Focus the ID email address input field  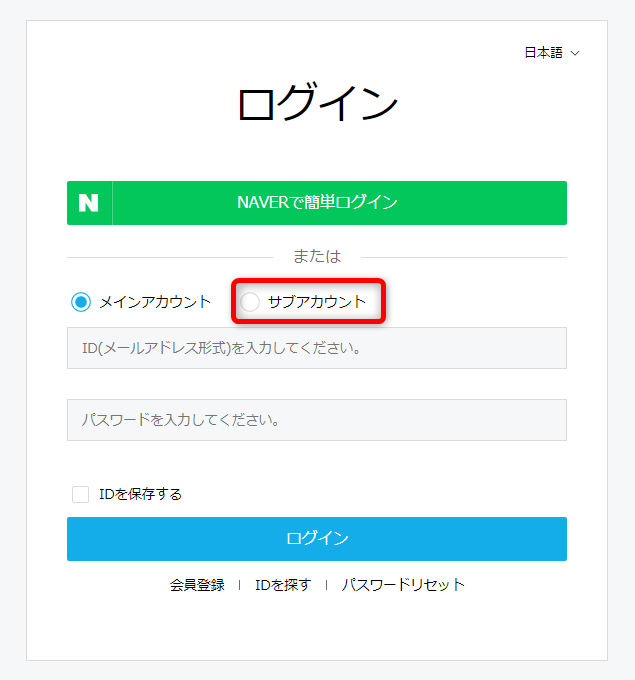[317, 348]
